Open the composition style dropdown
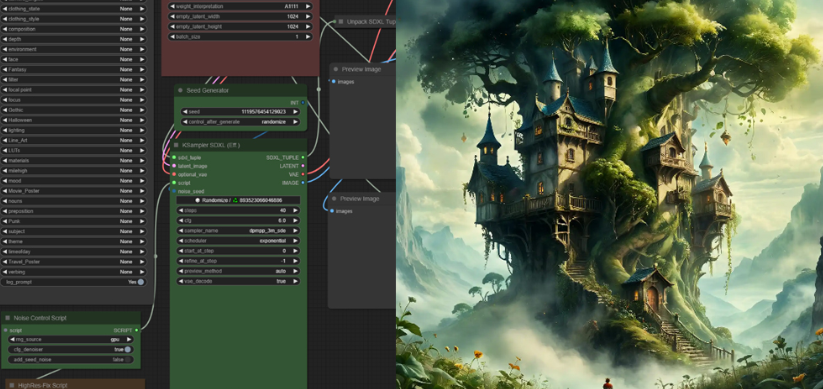The height and width of the screenshot is (389, 823). pyautogui.click(x=73, y=29)
